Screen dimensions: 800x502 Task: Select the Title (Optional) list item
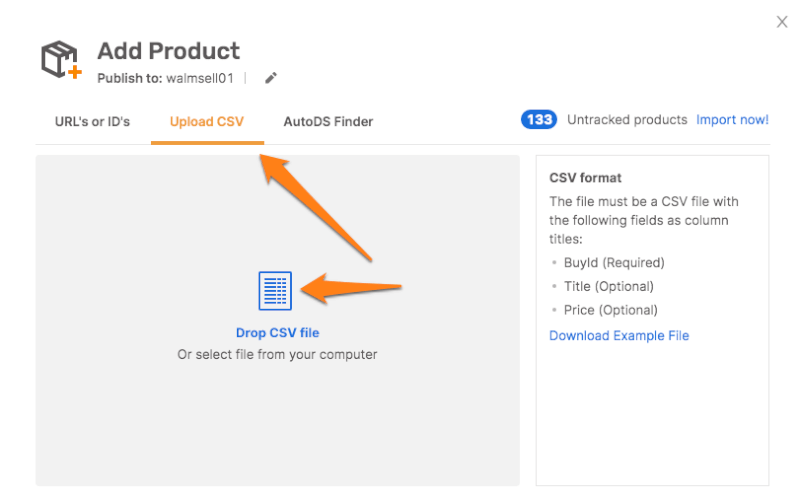[608, 286]
